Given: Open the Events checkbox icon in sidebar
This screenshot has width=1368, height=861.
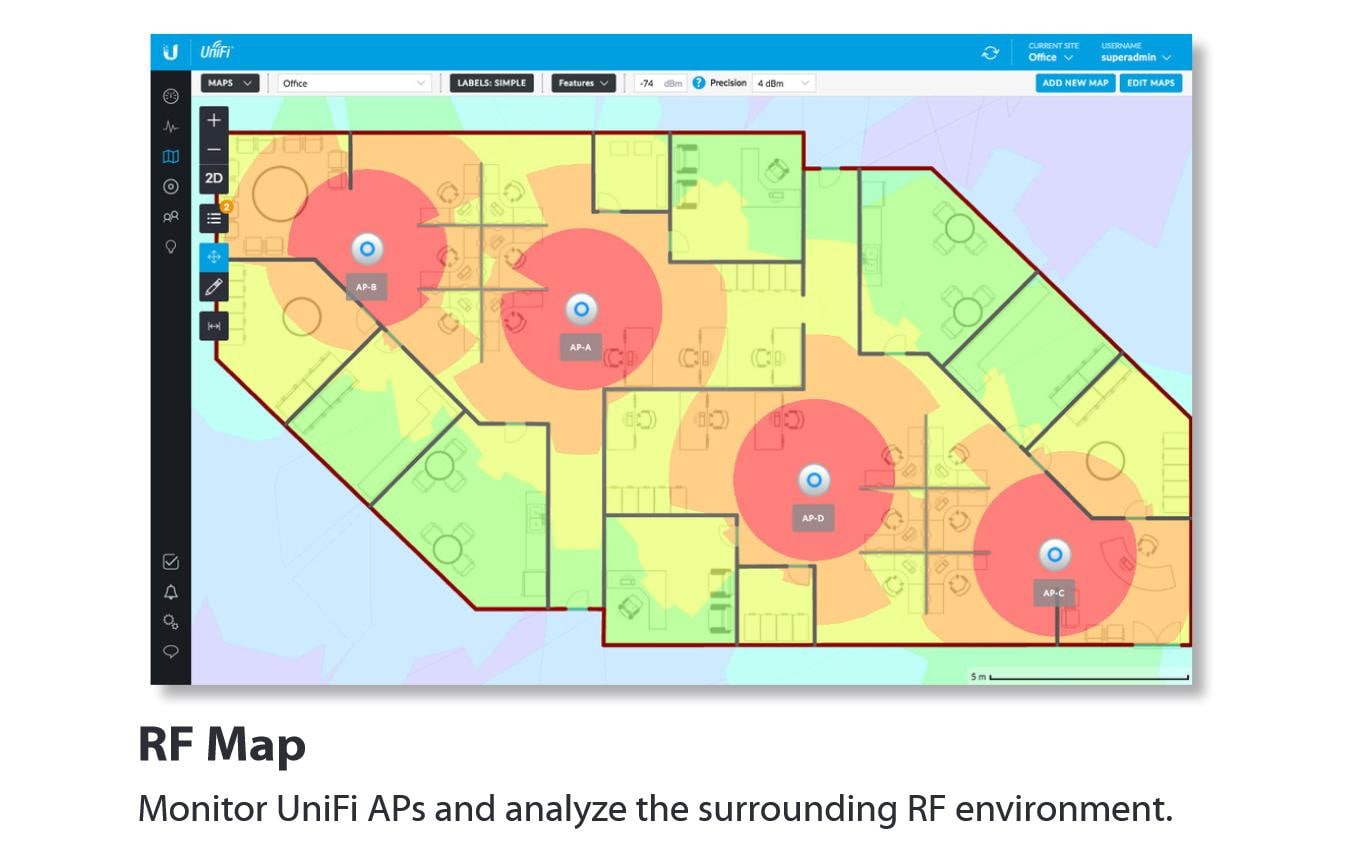Looking at the screenshot, I should pos(171,562).
